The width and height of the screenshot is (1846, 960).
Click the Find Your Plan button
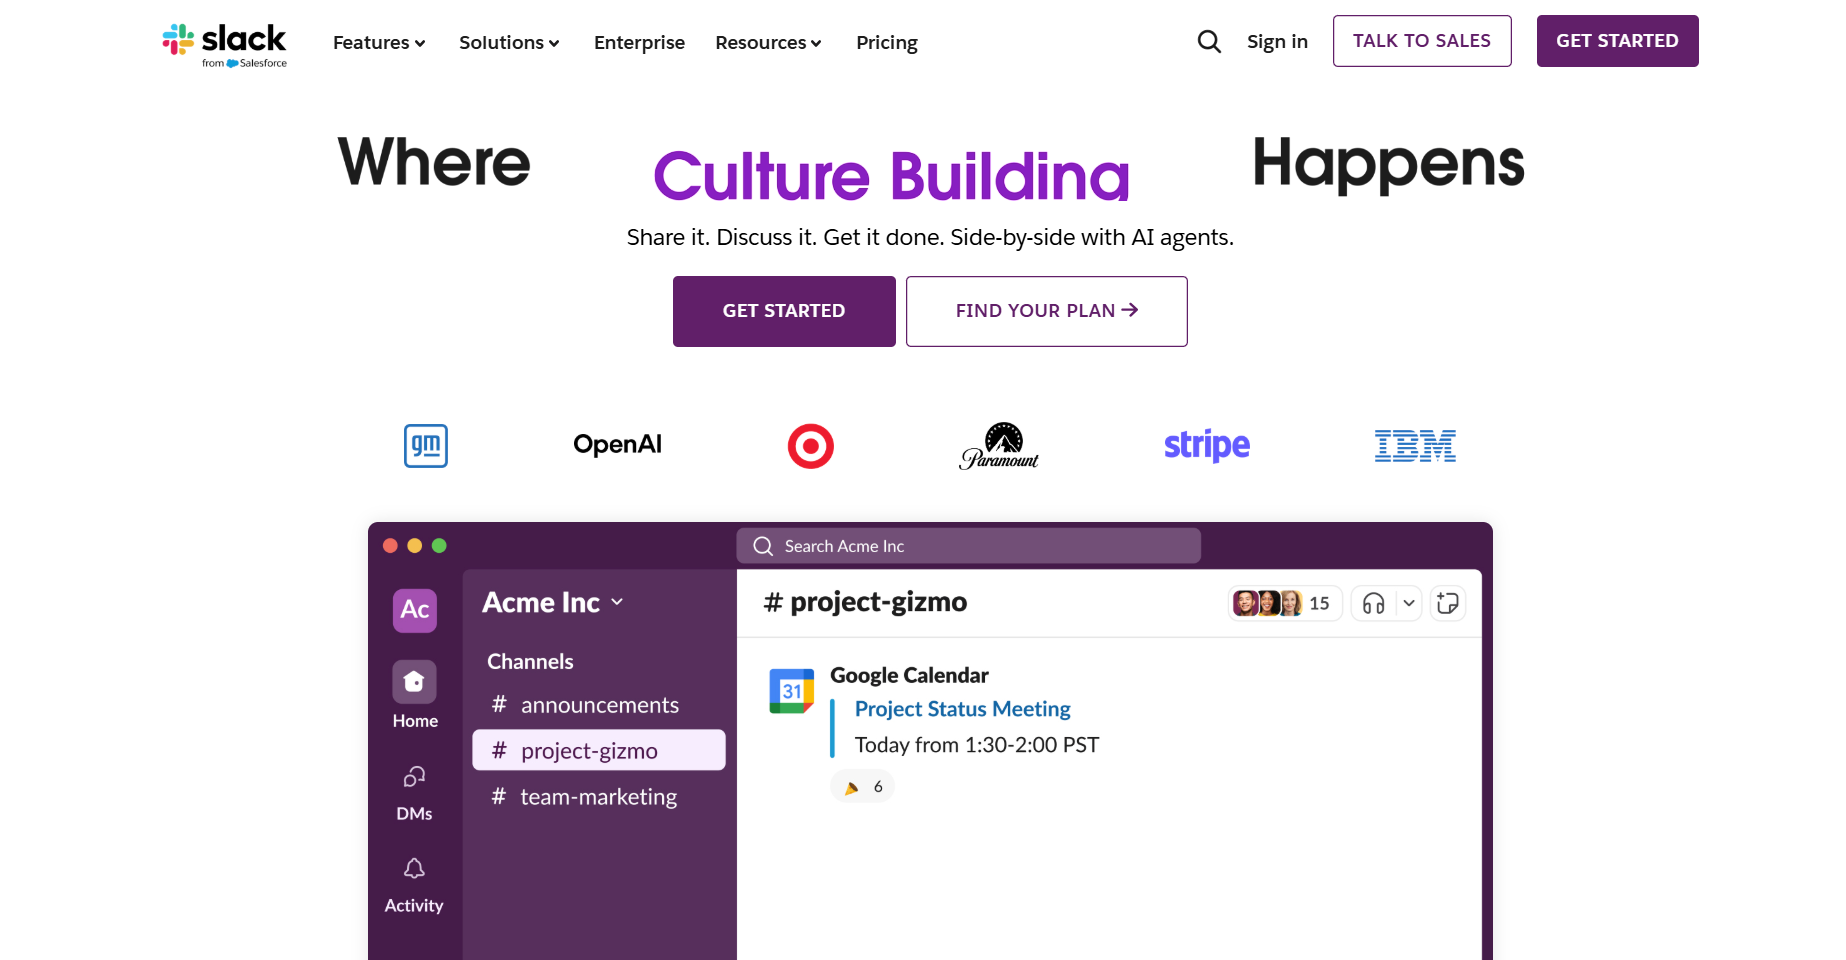tap(1046, 311)
